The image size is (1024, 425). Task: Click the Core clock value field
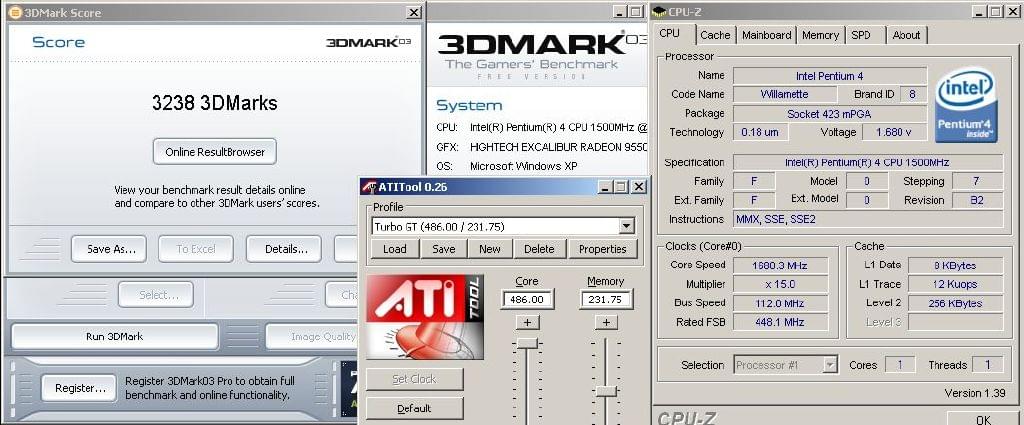point(527,299)
